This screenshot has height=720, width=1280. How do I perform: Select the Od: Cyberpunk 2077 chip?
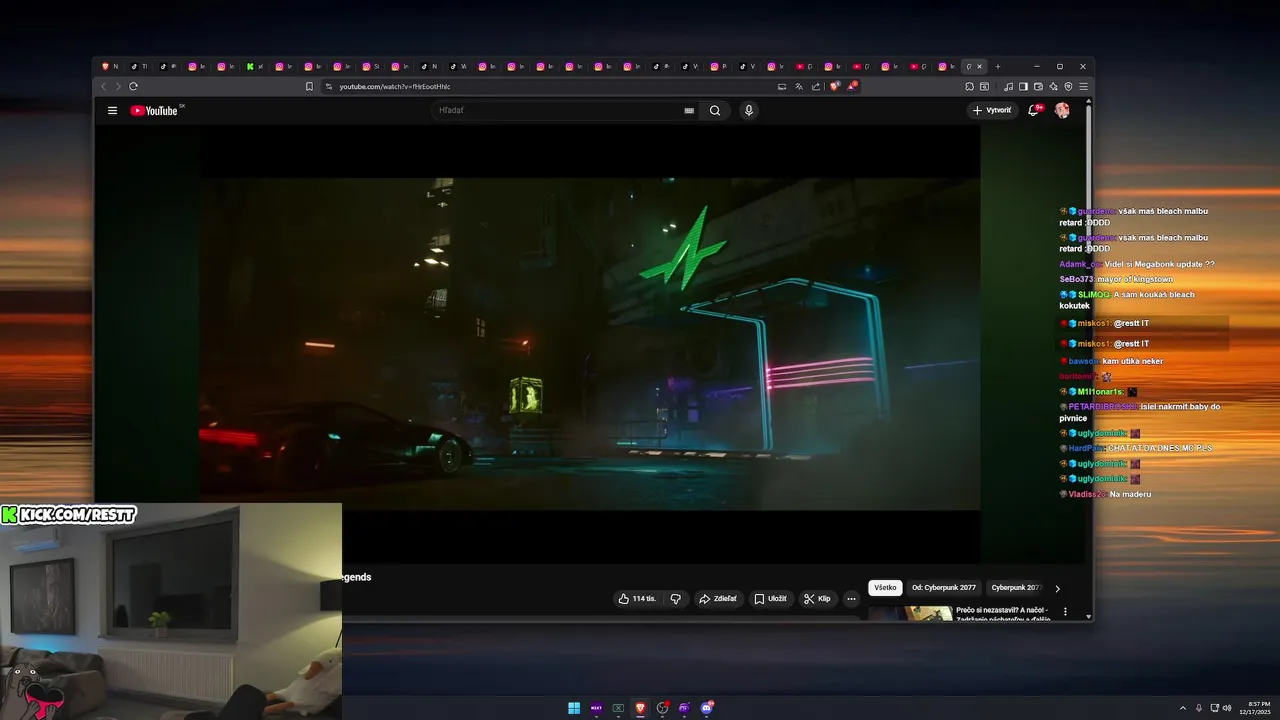(x=944, y=588)
